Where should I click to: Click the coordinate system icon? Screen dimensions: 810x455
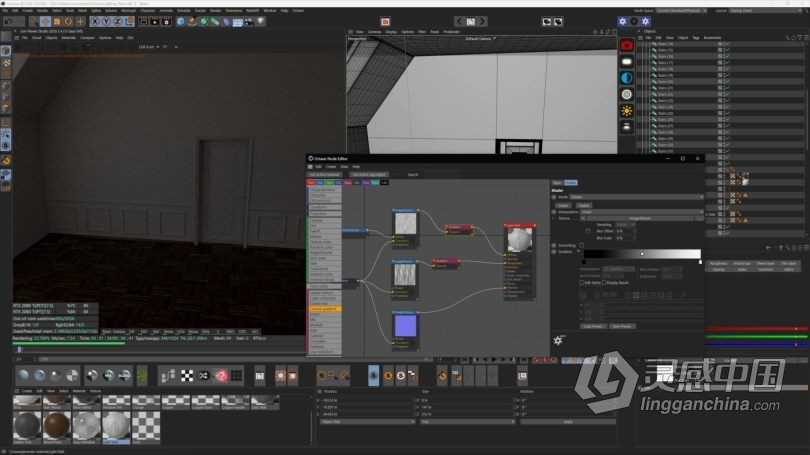(x=129, y=22)
